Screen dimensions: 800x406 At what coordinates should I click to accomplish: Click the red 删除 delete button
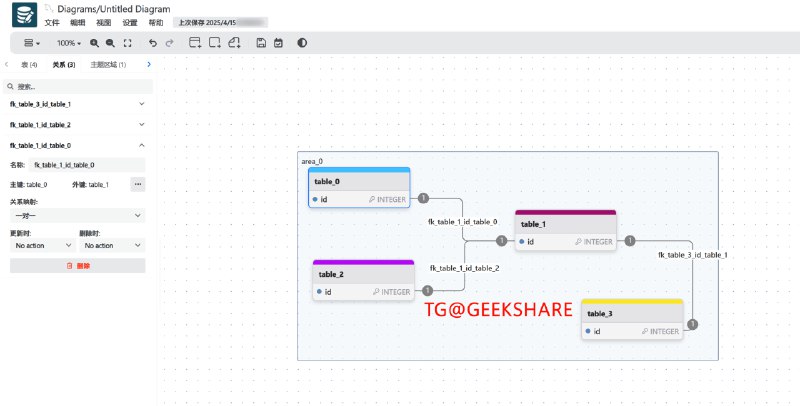[77, 266]
